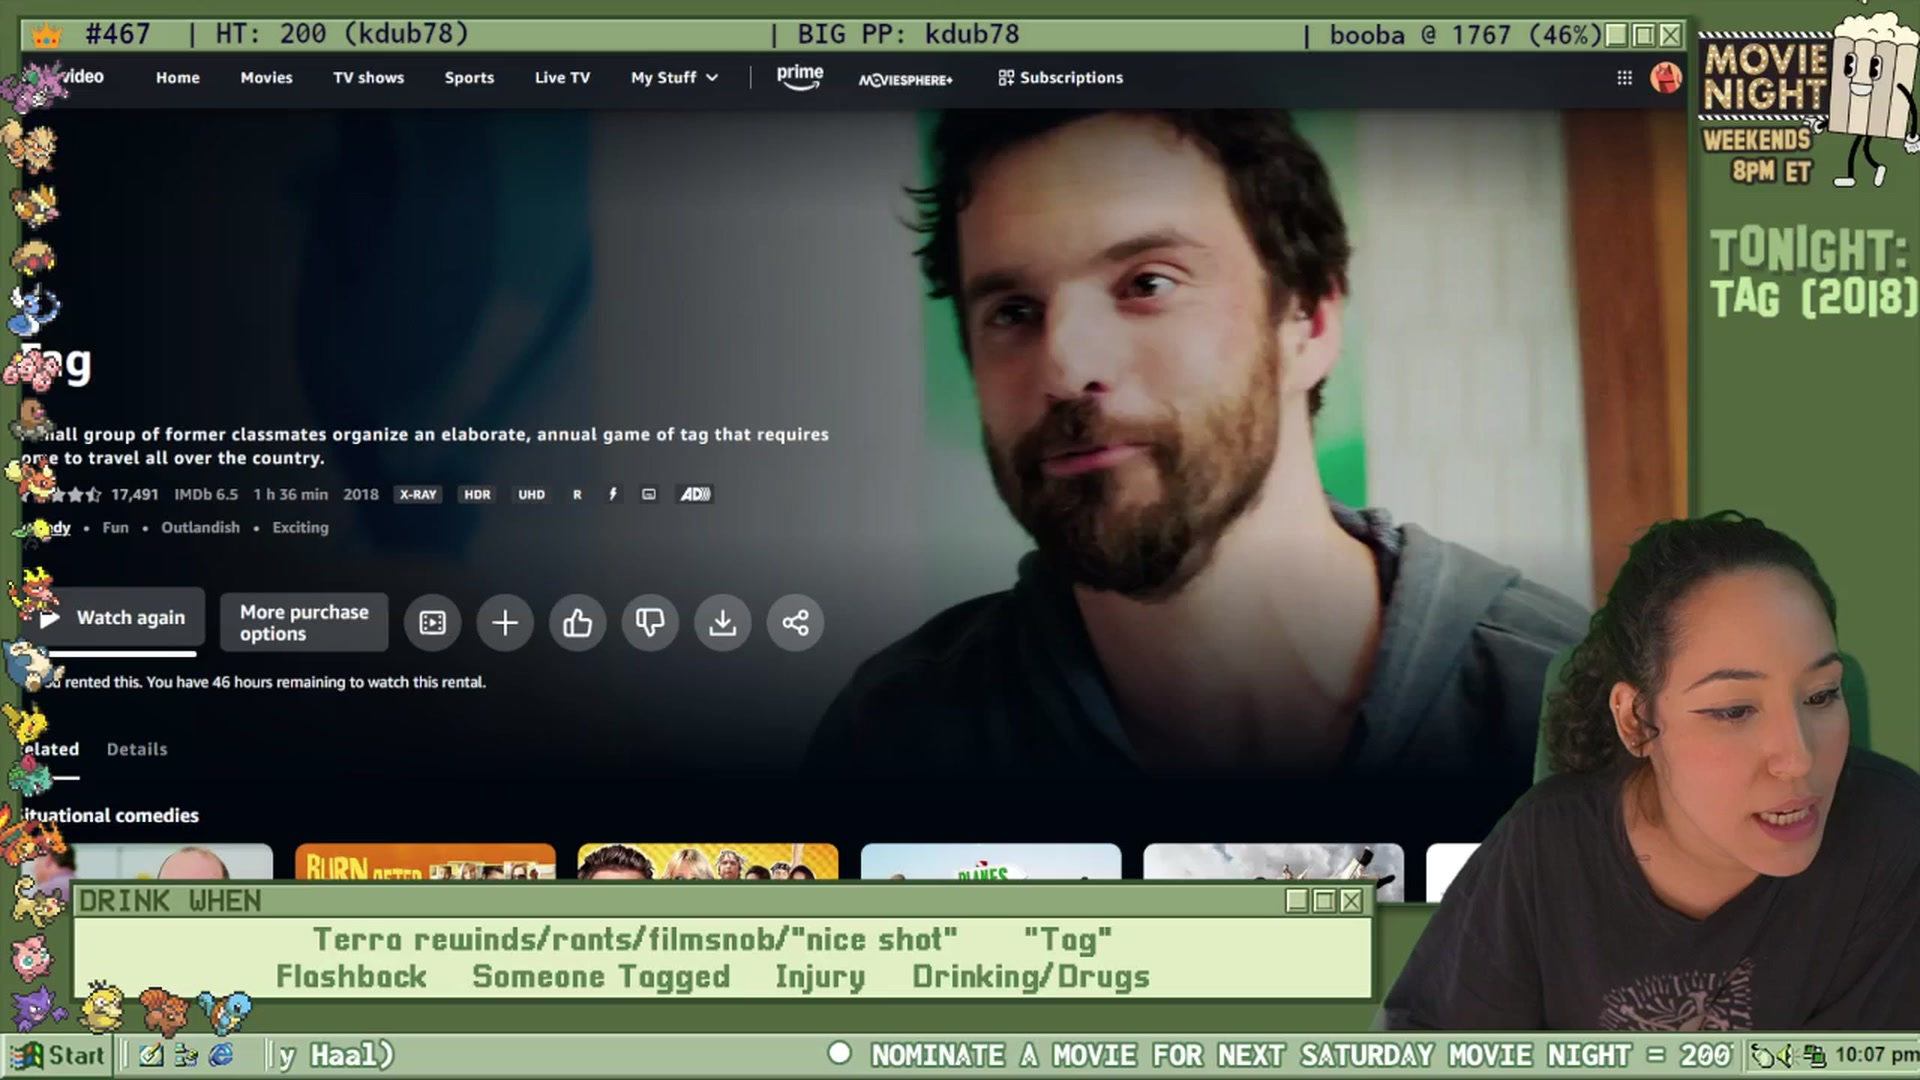This screenshot has width=1920, height=1080.
Task: Open the yellow group-poster movie thumbnail
Action: 708,861
